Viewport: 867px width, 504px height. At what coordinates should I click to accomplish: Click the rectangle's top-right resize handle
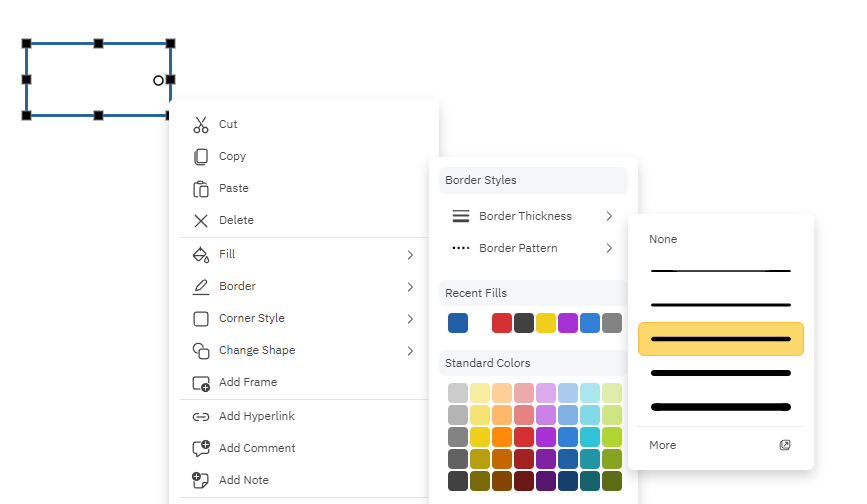click(170, 44)
